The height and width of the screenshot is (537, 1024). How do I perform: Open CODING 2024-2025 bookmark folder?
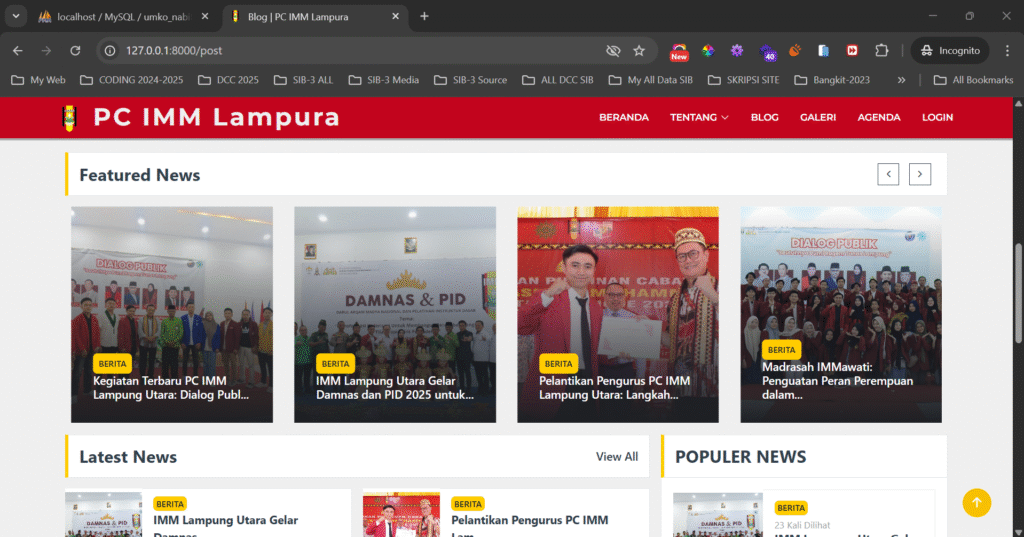131,80
